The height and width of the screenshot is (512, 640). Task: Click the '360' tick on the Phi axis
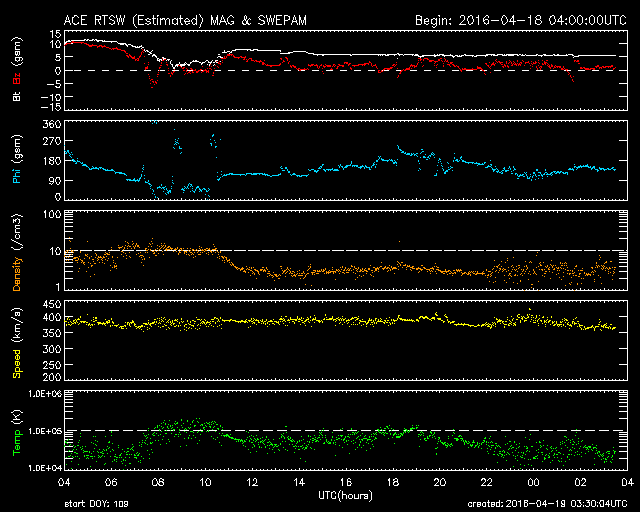click(x=52, y=125)
